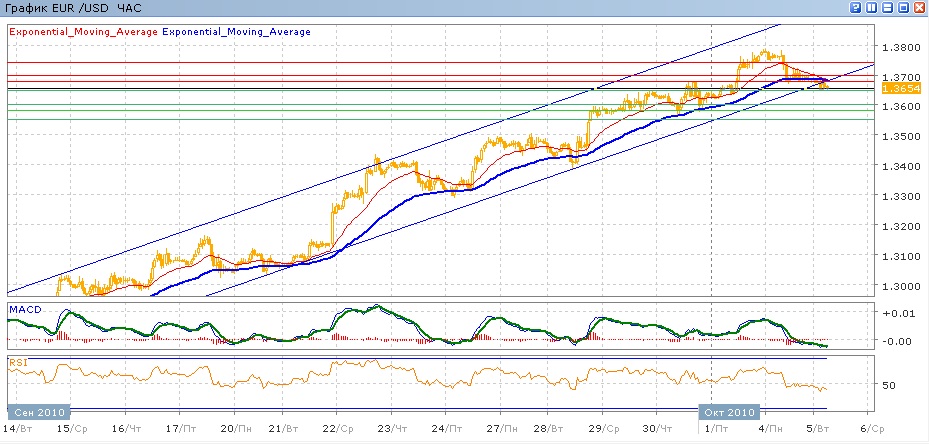Click the Сен 2010 month marker
Screen dimensions: 929x444
40,411
